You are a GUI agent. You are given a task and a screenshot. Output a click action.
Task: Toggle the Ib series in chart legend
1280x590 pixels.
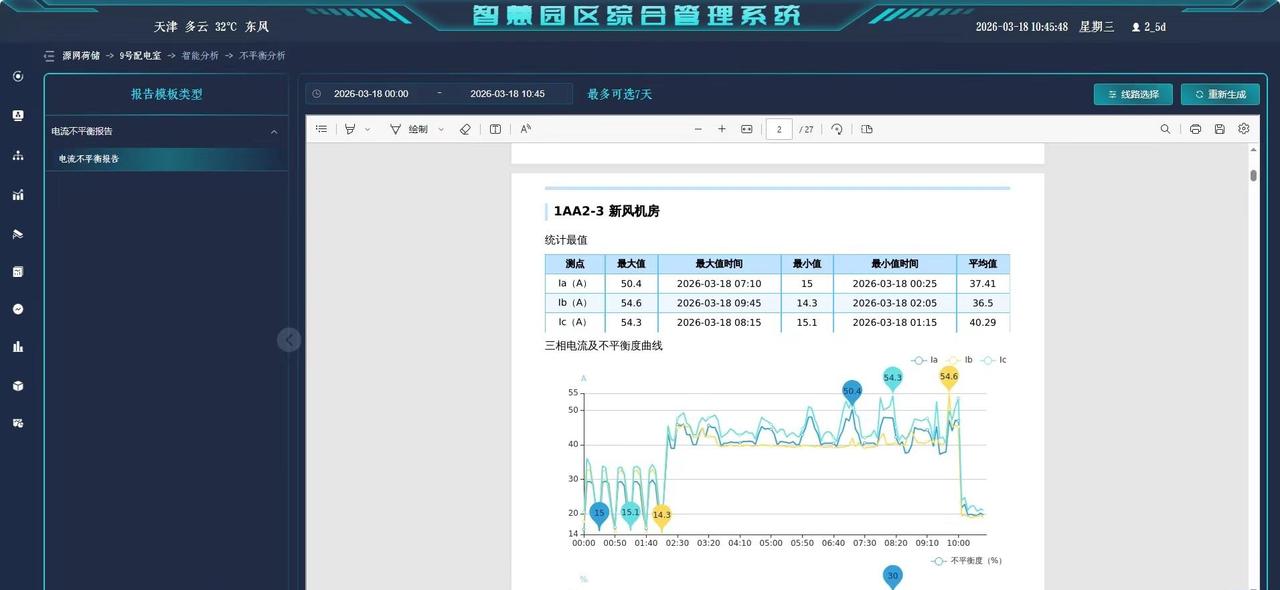point(959,359)
